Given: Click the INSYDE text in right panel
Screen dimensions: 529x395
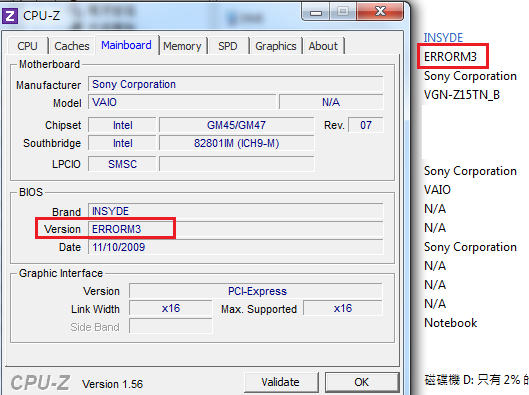Looking at the screenshot, I should [443, 38].
